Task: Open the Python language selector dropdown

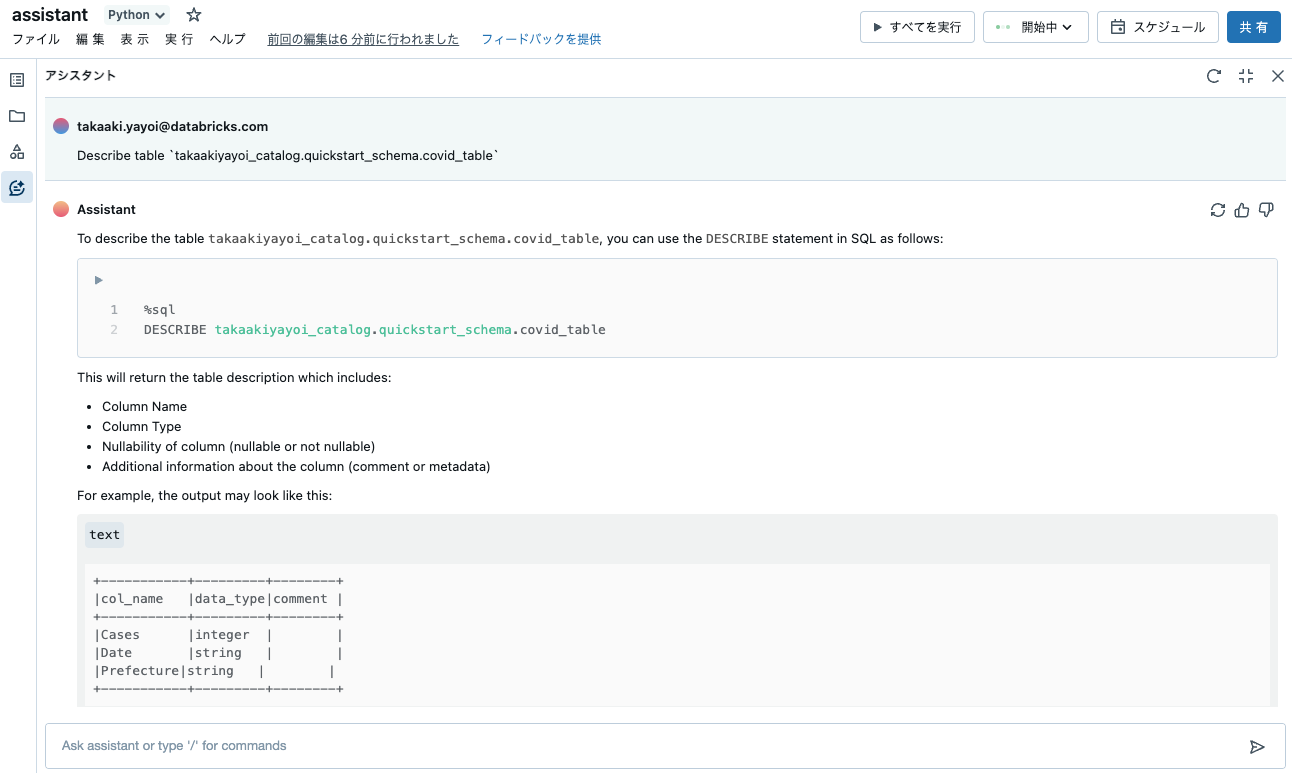Action: 135,14
